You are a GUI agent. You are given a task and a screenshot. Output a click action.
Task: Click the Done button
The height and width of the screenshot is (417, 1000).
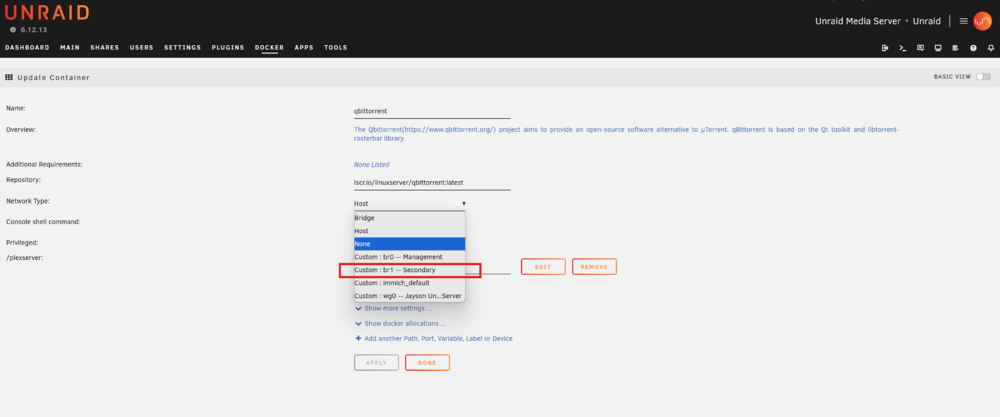(x=427, y=363)
